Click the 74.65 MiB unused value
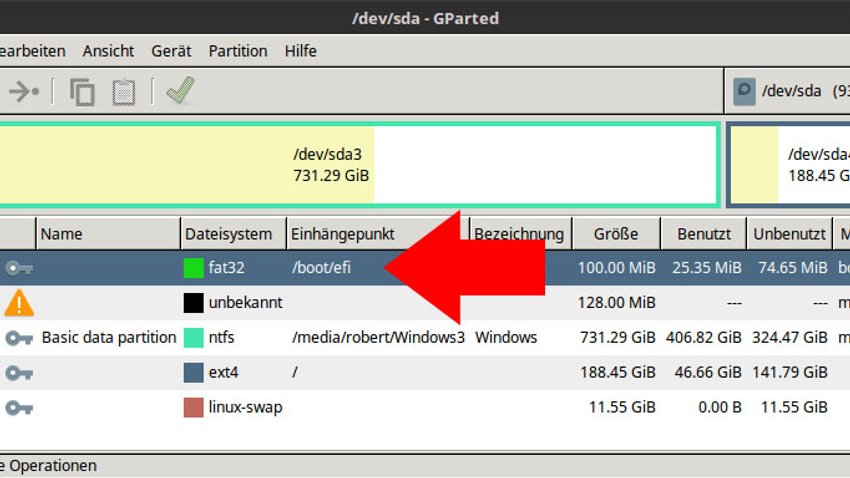850x478 pixels. 793,268
